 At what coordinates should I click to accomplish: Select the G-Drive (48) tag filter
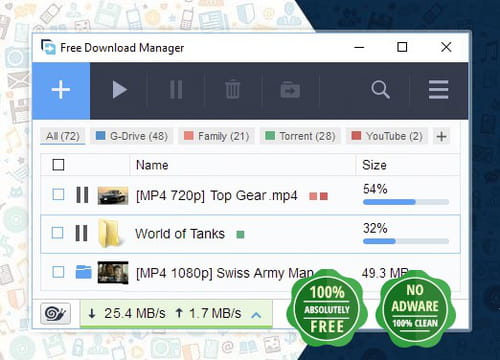pos(132,136)
